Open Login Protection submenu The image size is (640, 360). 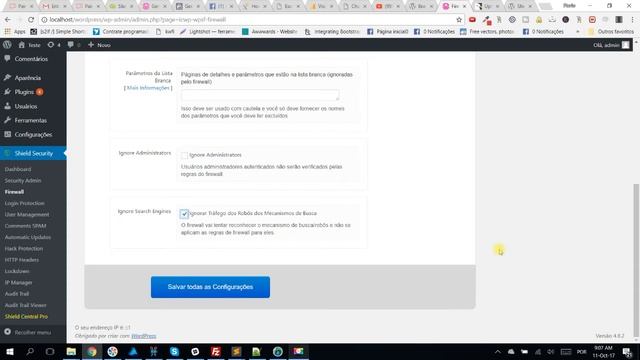pos(24,203)
